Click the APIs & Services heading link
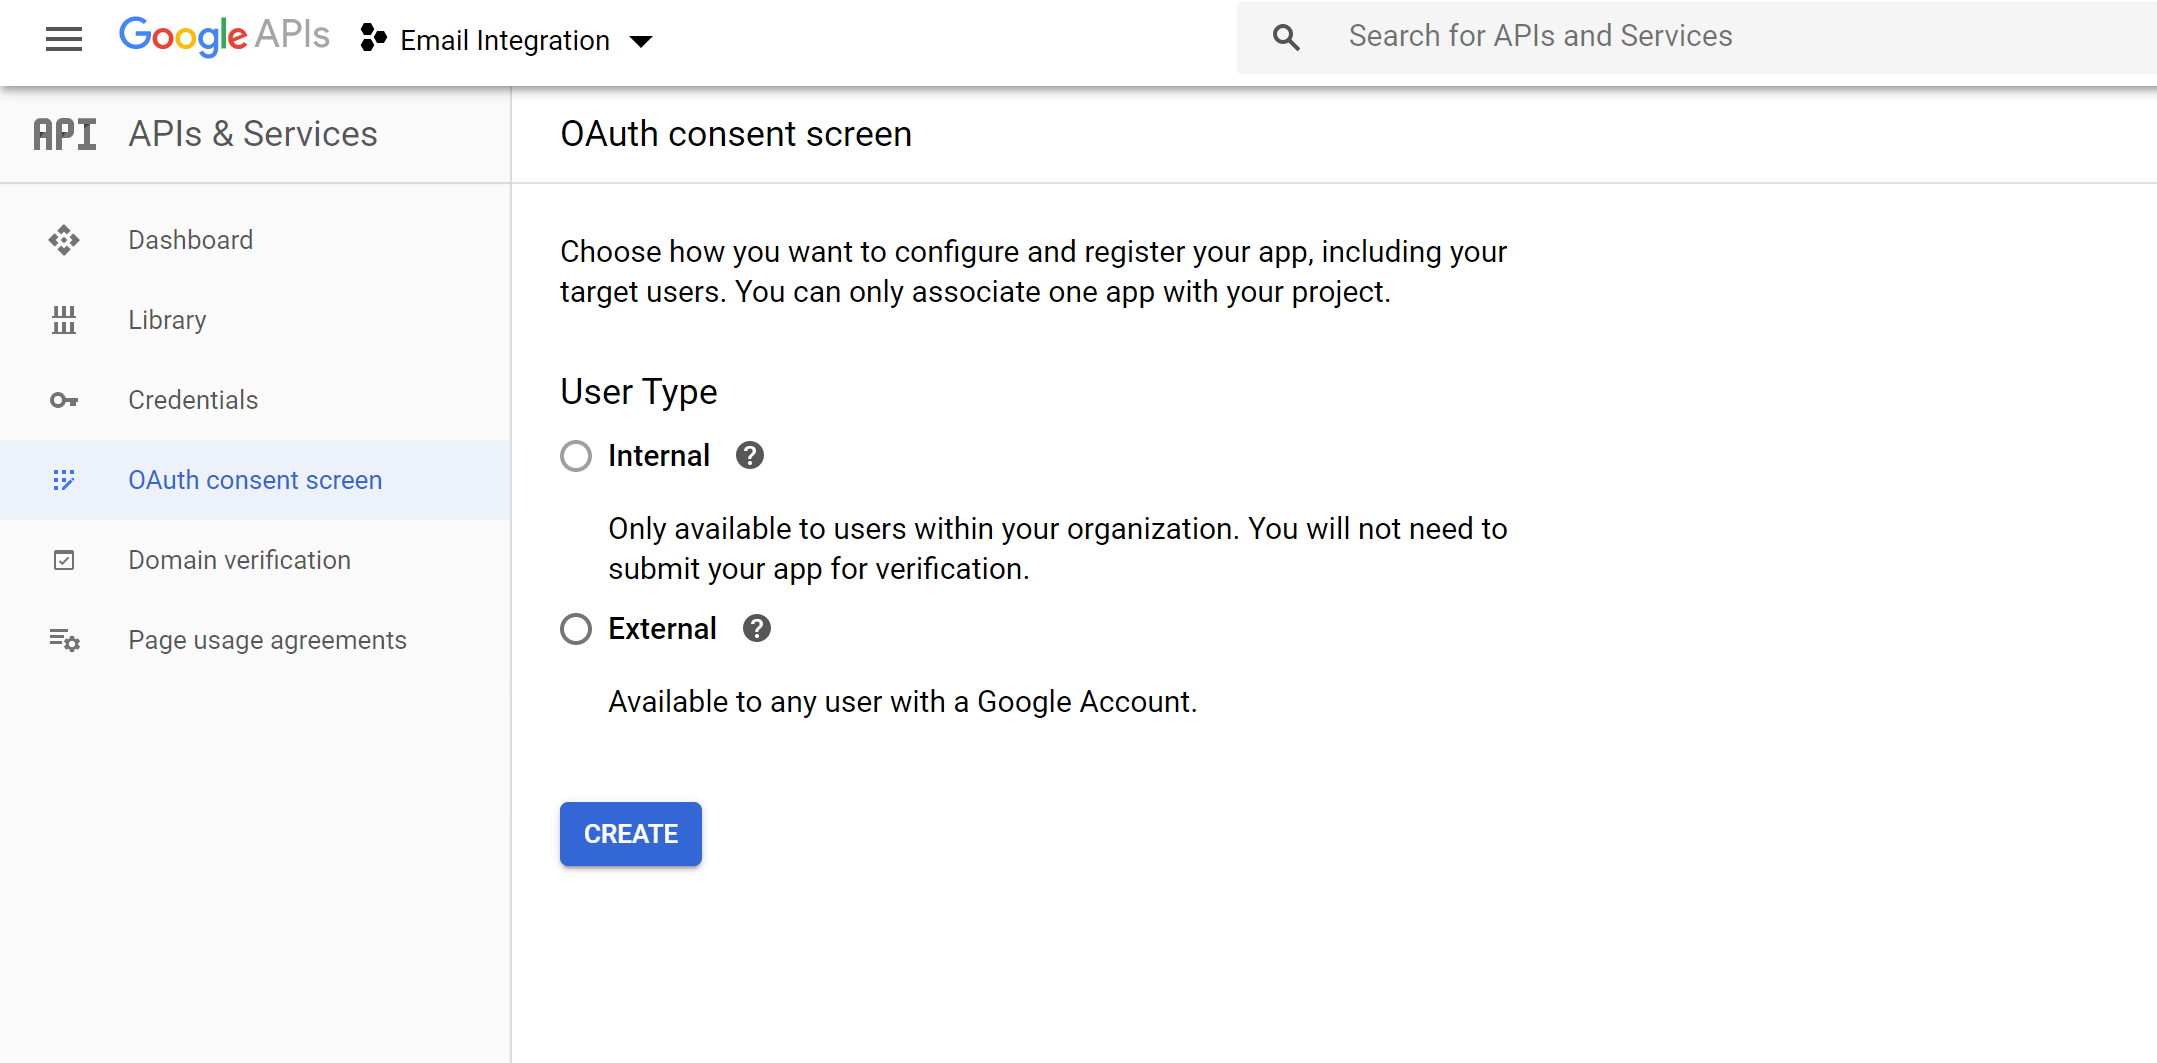 tap(252, 133)
